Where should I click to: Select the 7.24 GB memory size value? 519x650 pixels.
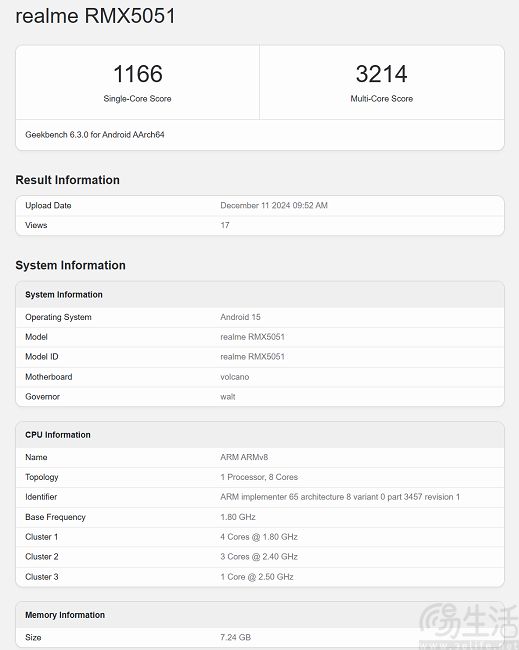point(235,638)
